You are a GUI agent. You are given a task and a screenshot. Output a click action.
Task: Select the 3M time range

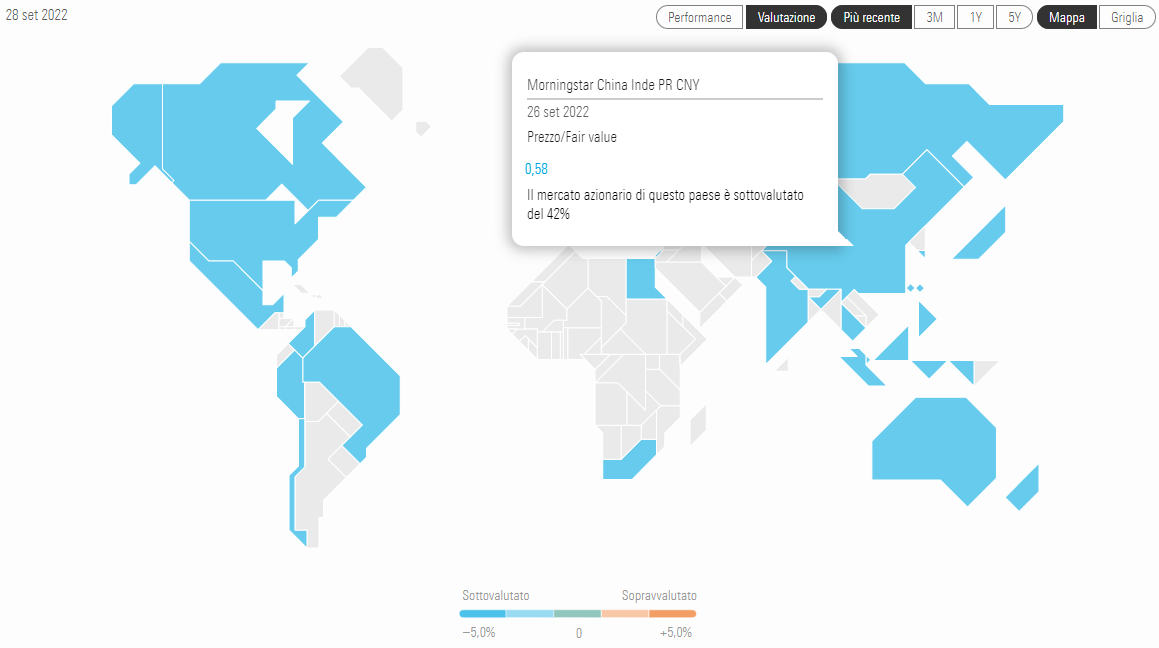click(x=934, y=17)
